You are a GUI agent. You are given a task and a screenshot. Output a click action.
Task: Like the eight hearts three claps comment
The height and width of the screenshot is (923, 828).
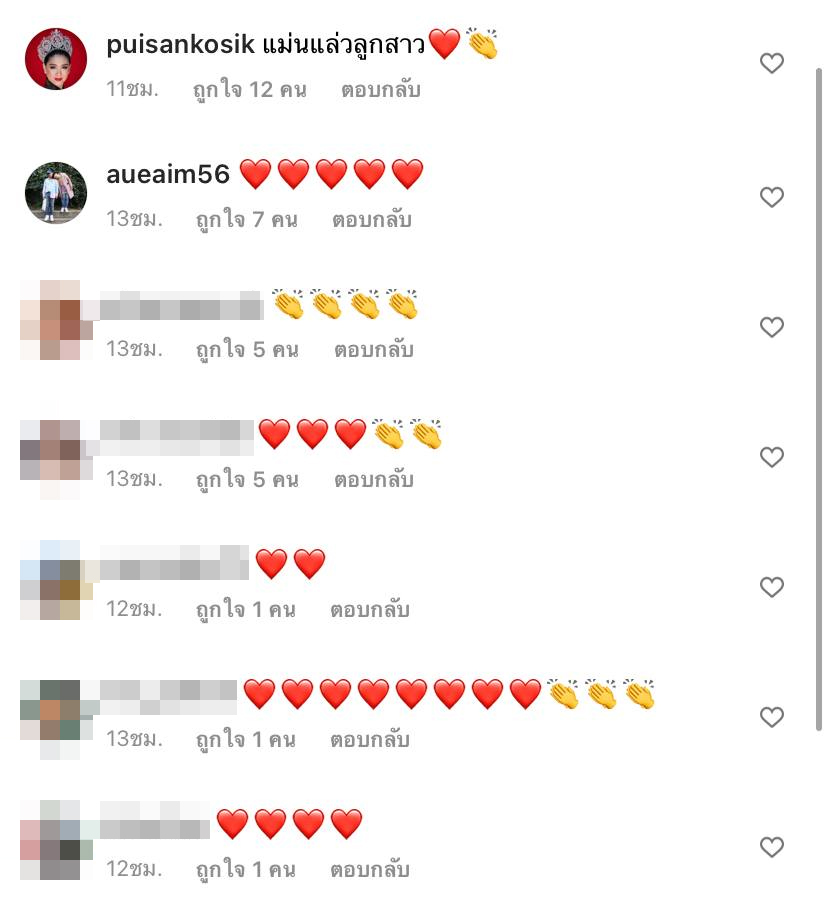772,717
